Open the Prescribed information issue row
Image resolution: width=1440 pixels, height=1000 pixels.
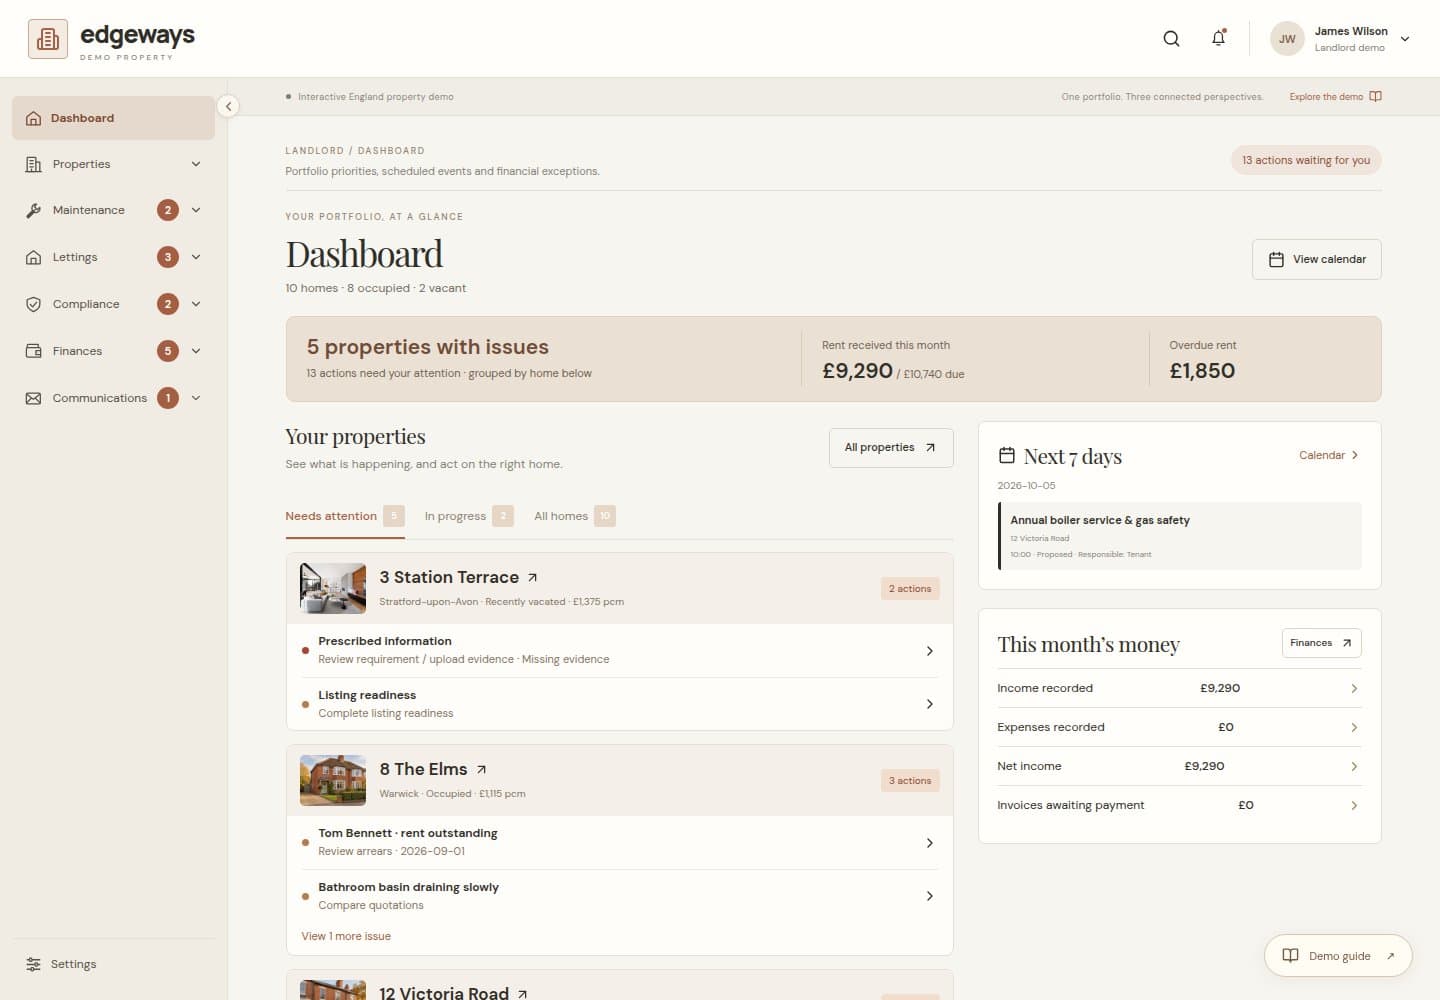coord(619,650)
